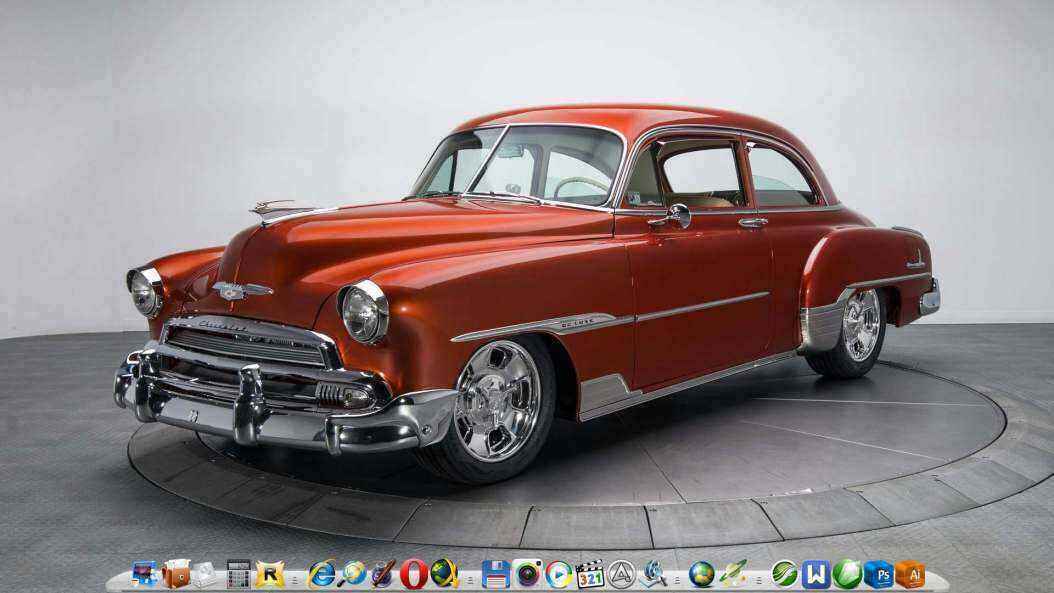Open the desktop monitor icon in dock
This screenshot has height=593, width=1054.
(x=144, y=574)
